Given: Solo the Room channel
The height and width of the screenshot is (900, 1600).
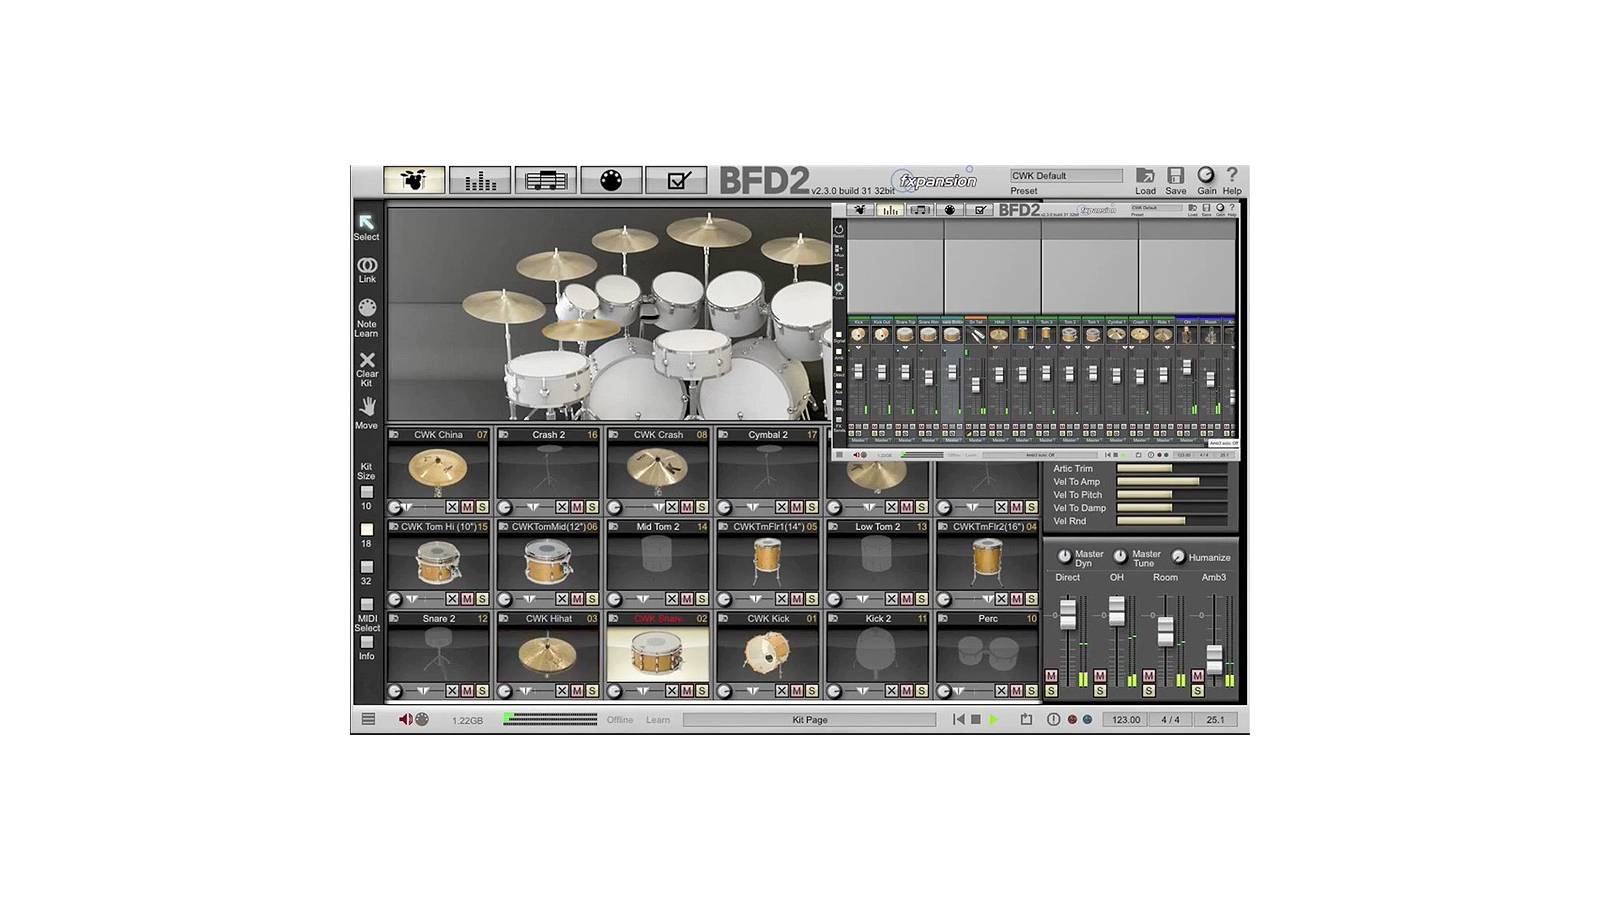Looking at the screenshot, I should (x=1149, y=691).
